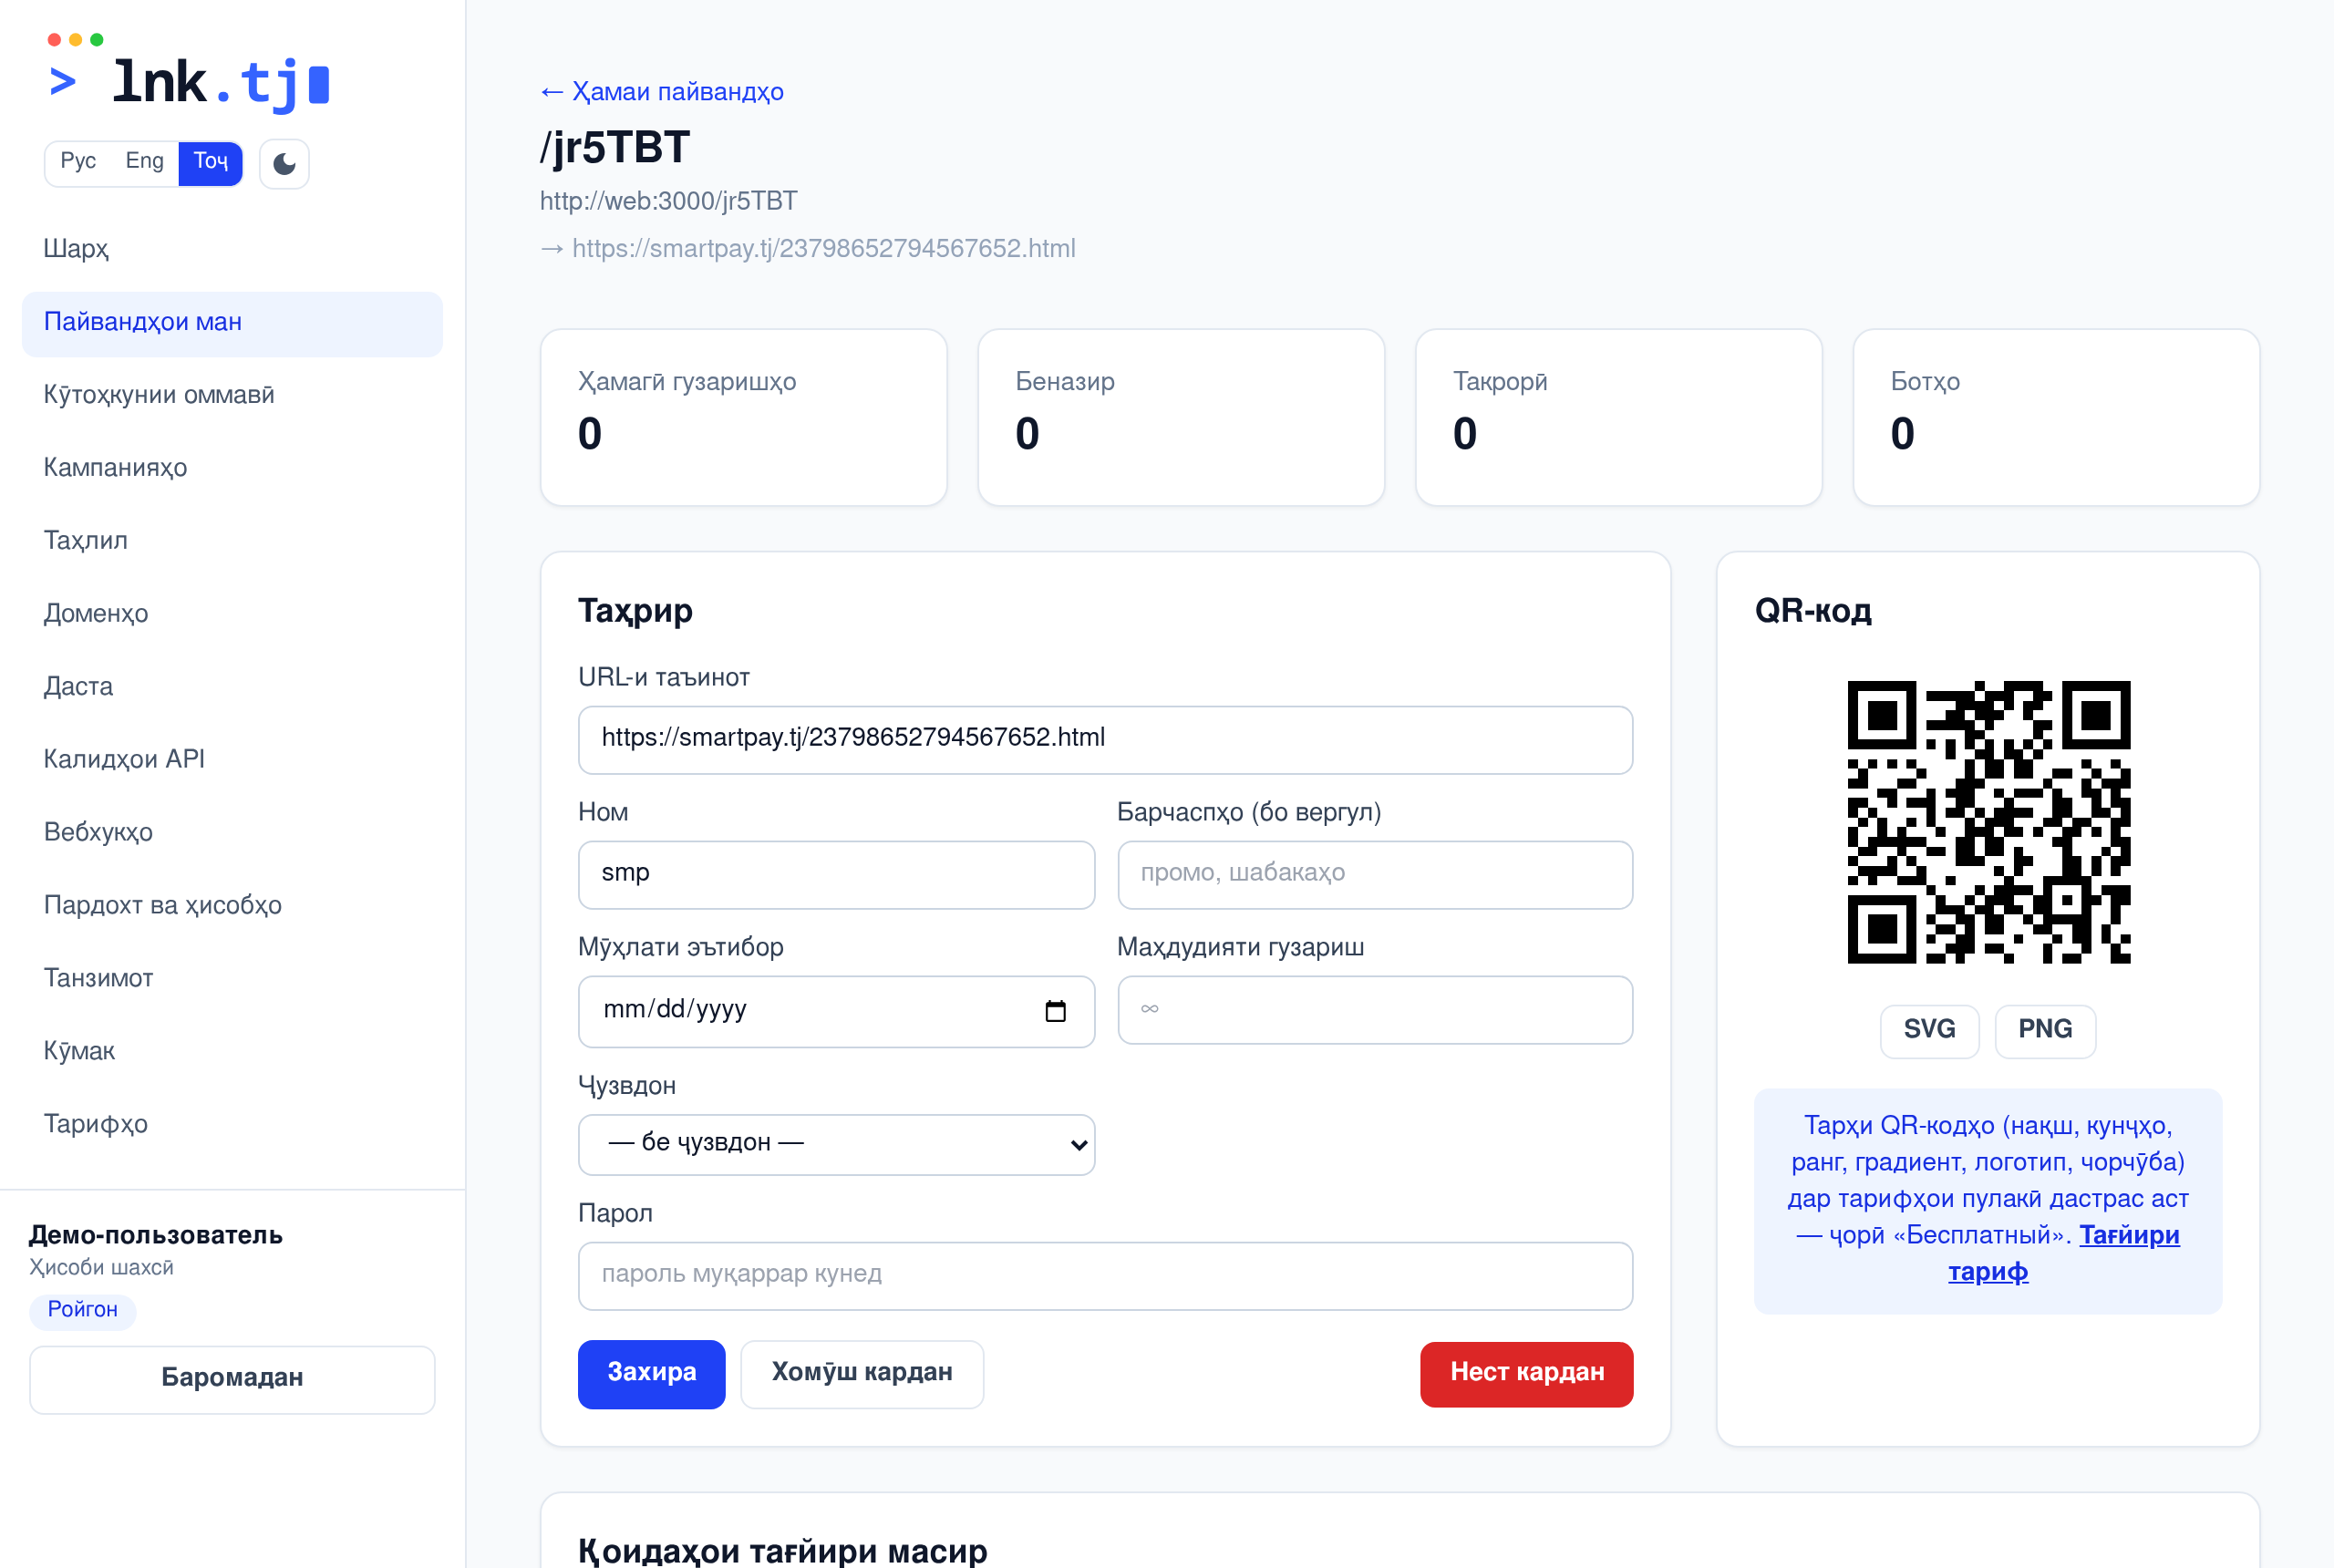Toggle dark mode moon icon

[x=284, y=163]
